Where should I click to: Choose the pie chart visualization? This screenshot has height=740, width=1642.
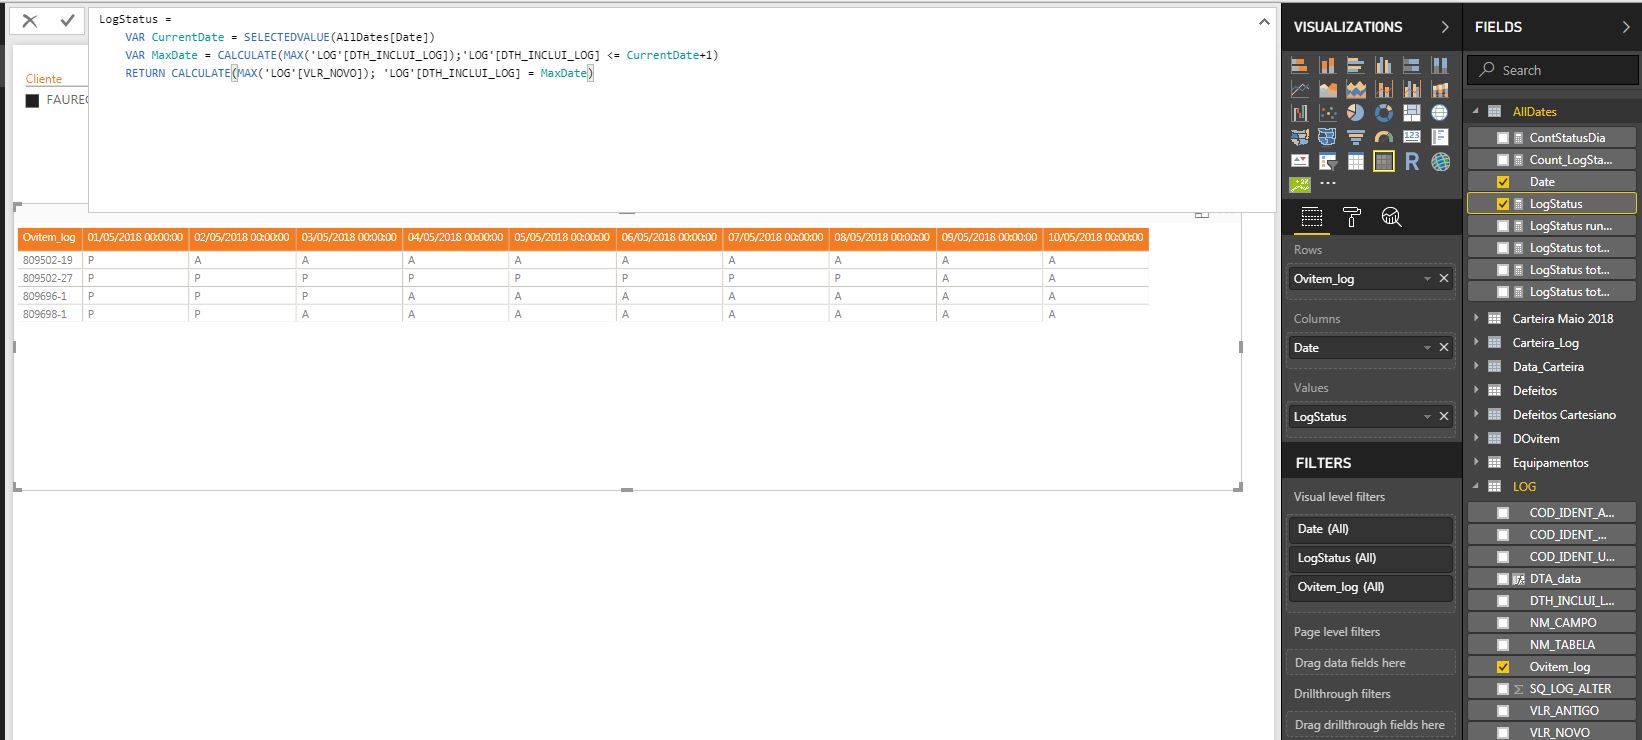[x=1356, y=113]
